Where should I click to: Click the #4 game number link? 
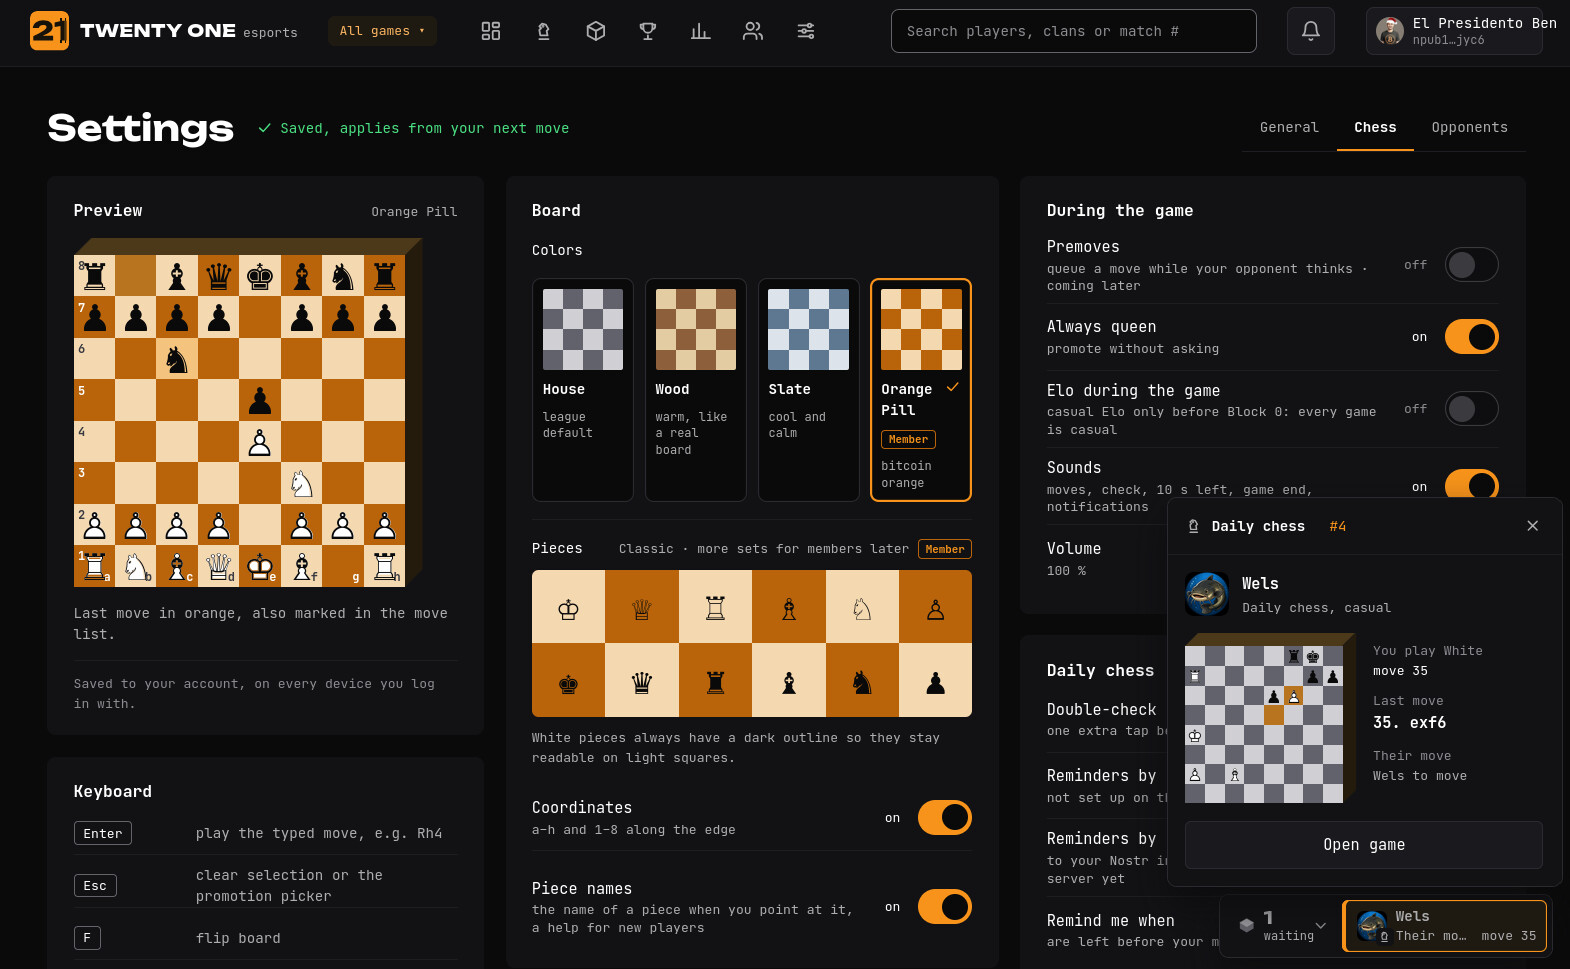[x=1337, y=526]
